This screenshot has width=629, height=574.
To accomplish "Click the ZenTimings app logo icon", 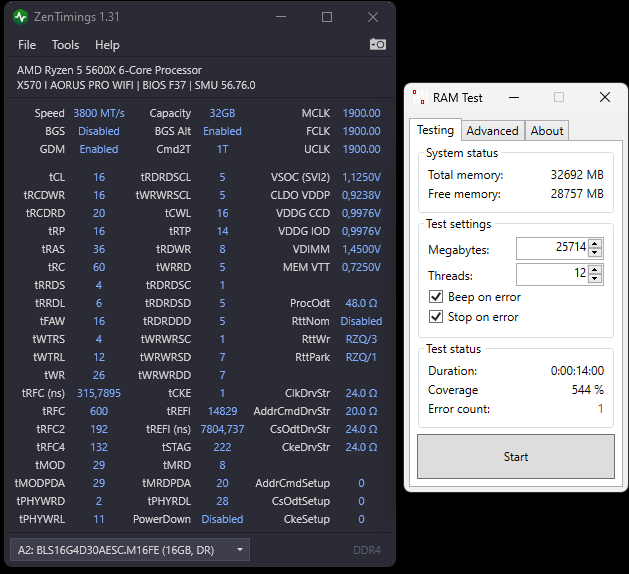I will click(20, 17).
